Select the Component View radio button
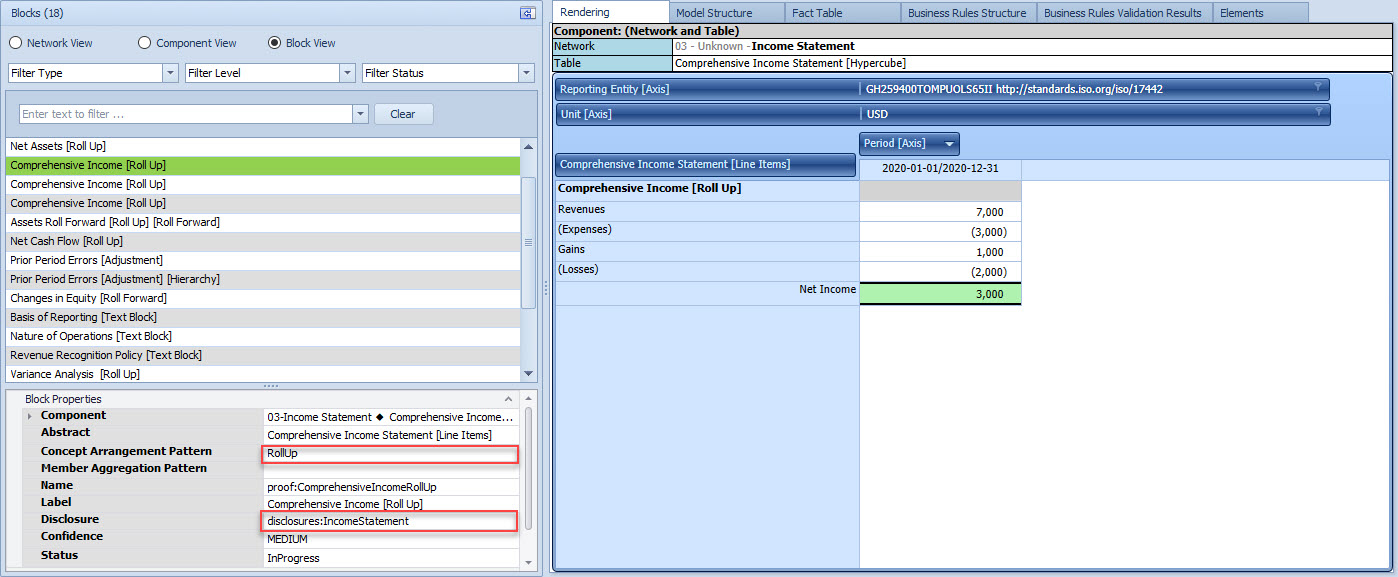Viewport: 1398px width, 577px height. [145, 43]
